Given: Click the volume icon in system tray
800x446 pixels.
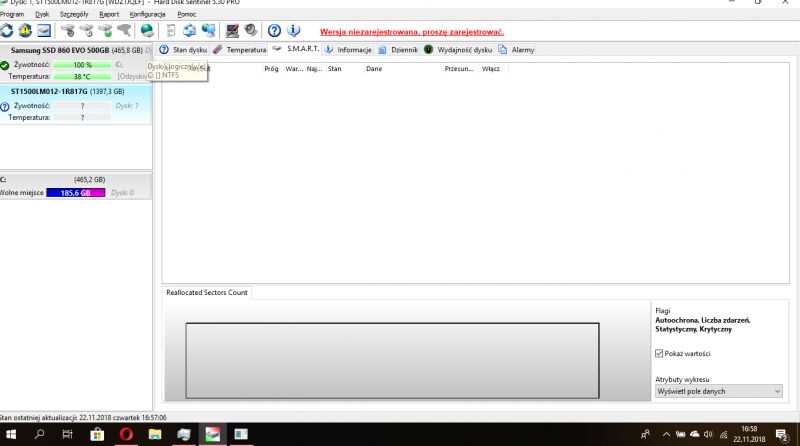Looking at the screenshot, I should click(708, 434).
